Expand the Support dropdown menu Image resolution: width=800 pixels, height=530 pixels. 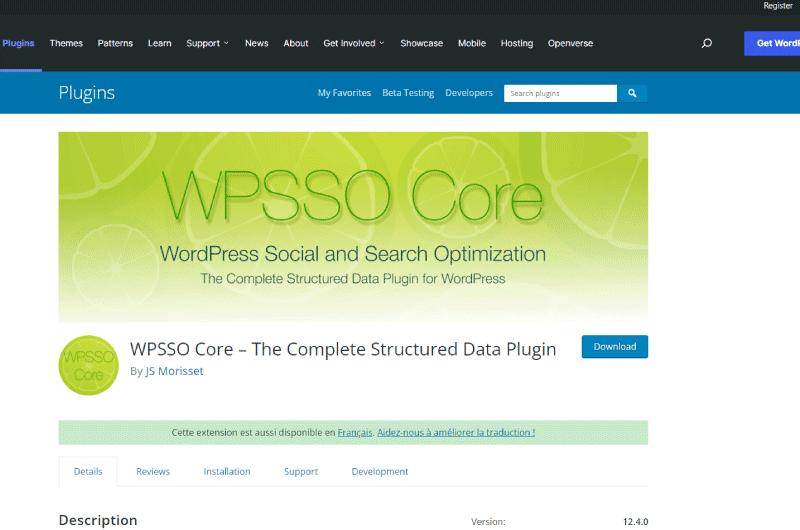pyautogui.click(x=207, y=43)
